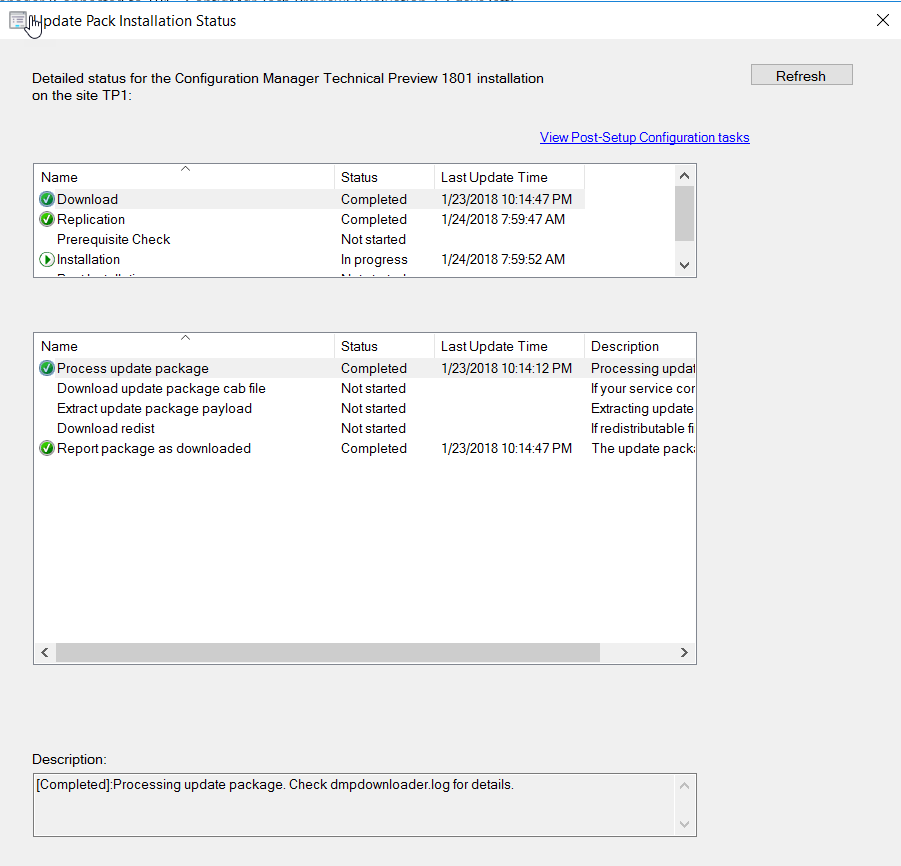The height and width of the screenshot is (866, 901).
Task: Click the top list vertical scrollbar thumb
Action: pos(684,213)
